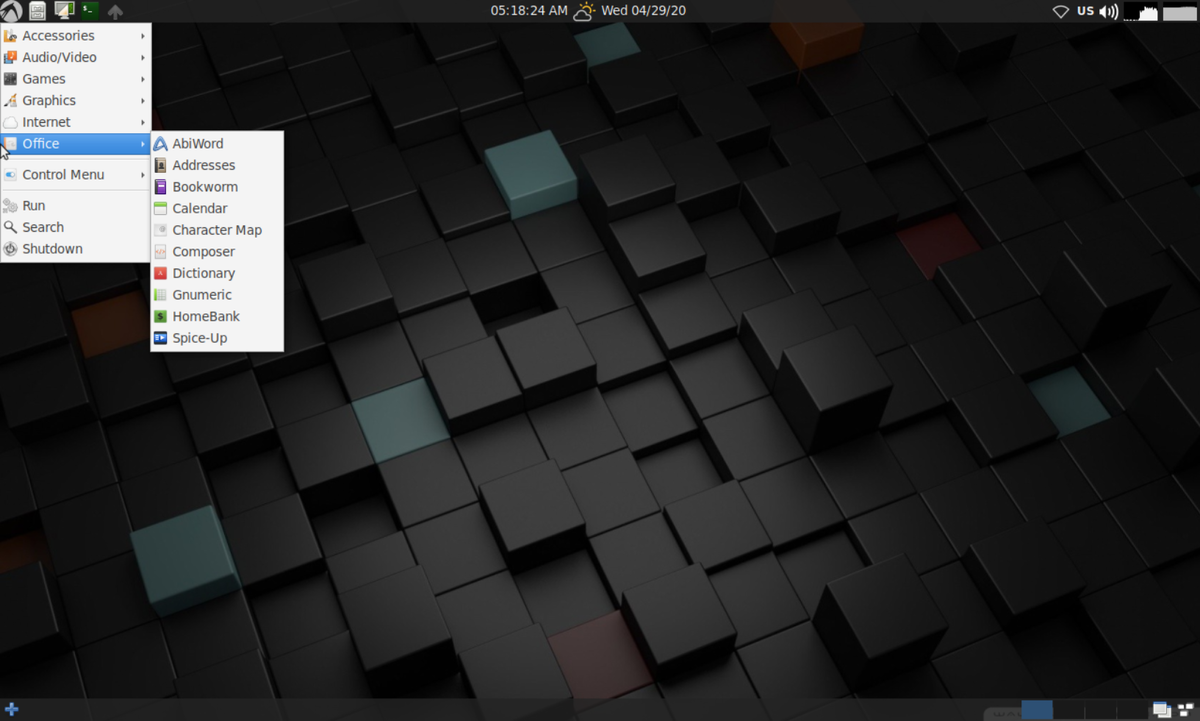This screenshot has height=721, width=1200.
Task: Choose Search from the main menu
Action: 76,227
